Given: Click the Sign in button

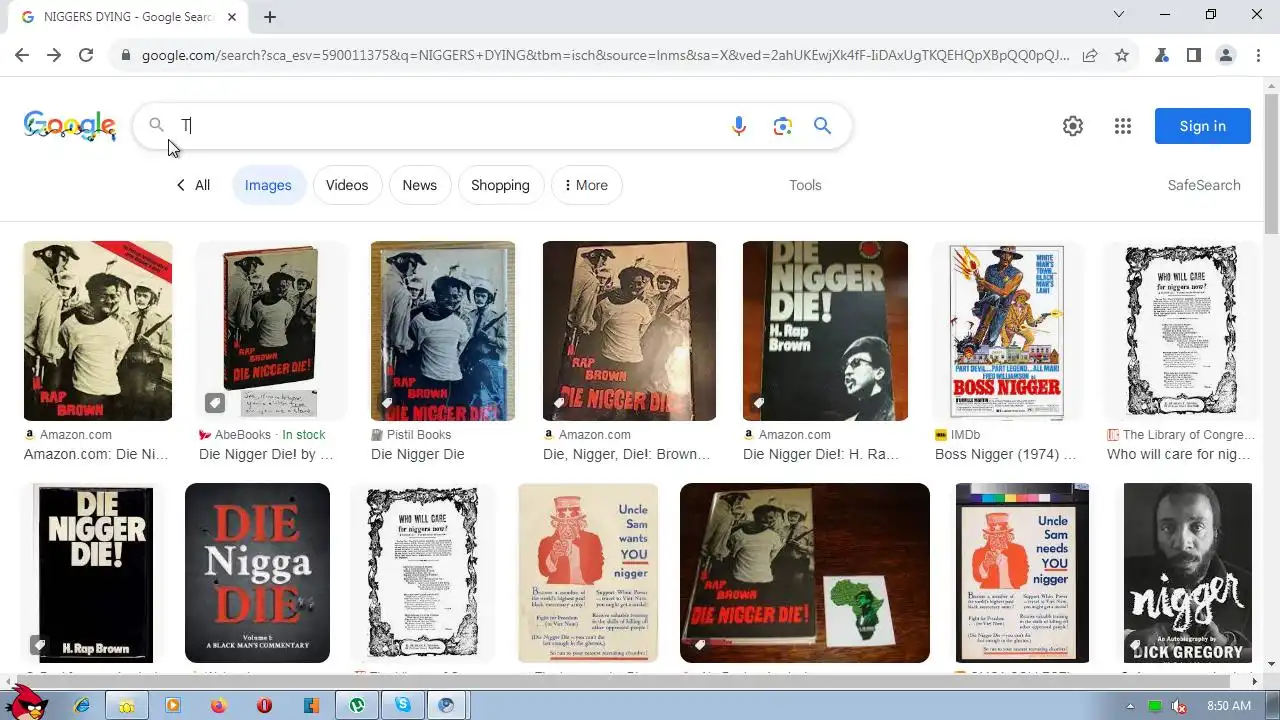Looking at the screenshot, I should (1202, 126).
